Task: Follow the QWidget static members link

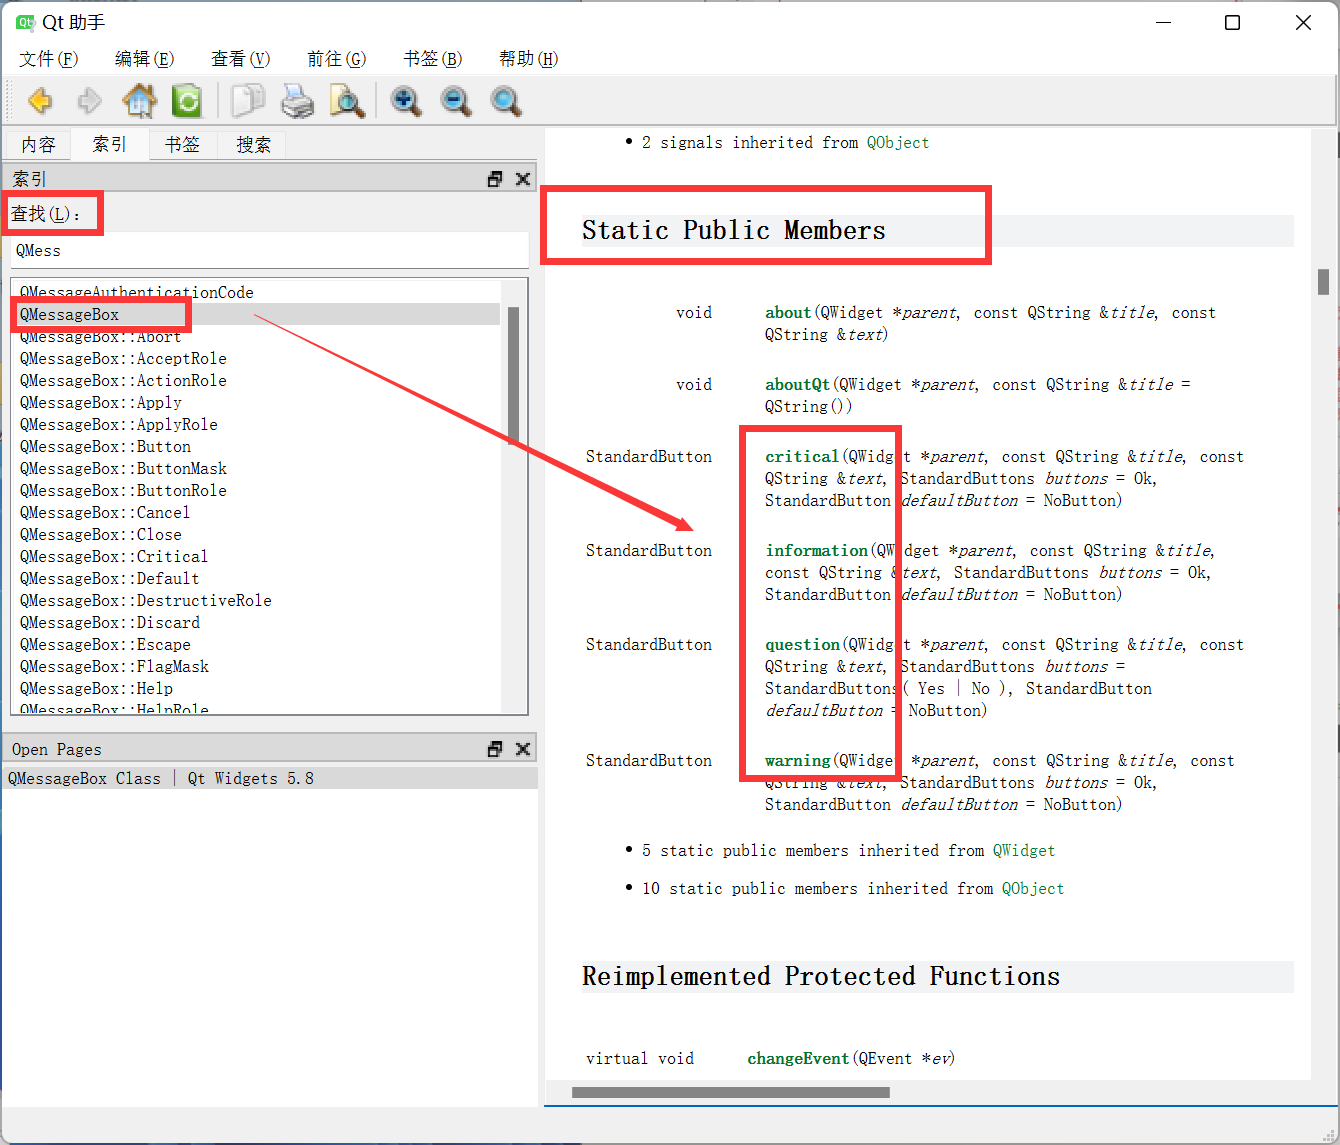Action: (x=1024, y=850)
